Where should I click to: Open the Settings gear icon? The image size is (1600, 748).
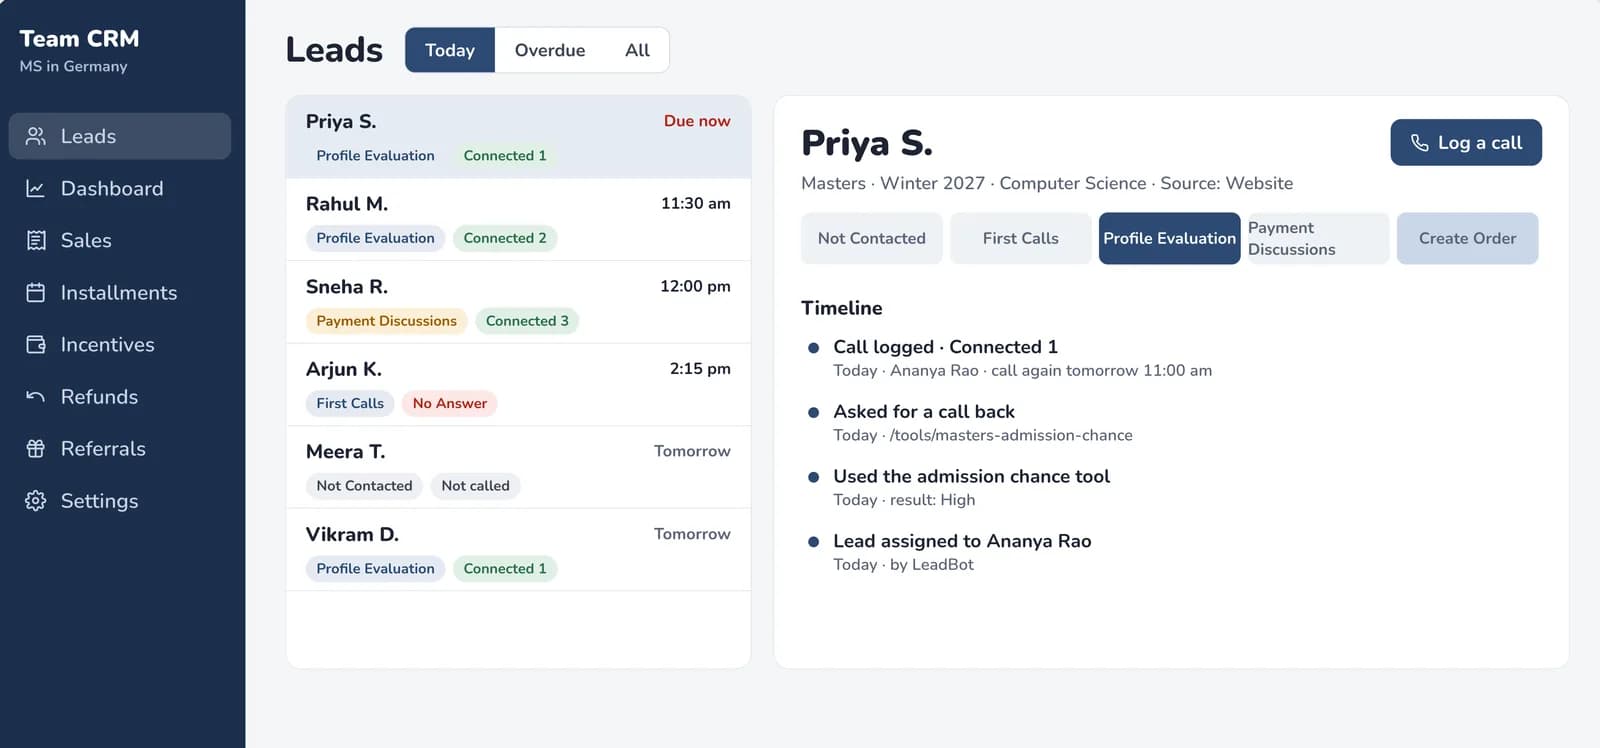click(36, 500)
